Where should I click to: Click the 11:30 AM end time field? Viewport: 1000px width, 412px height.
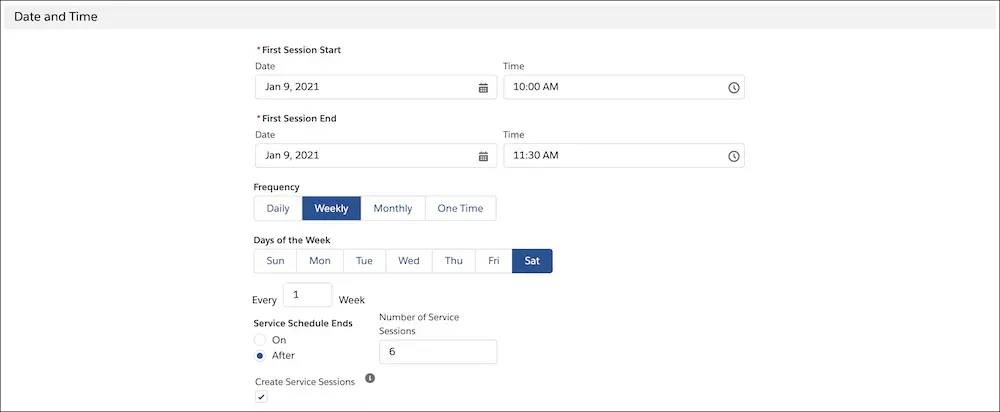[x=624, y=156]
